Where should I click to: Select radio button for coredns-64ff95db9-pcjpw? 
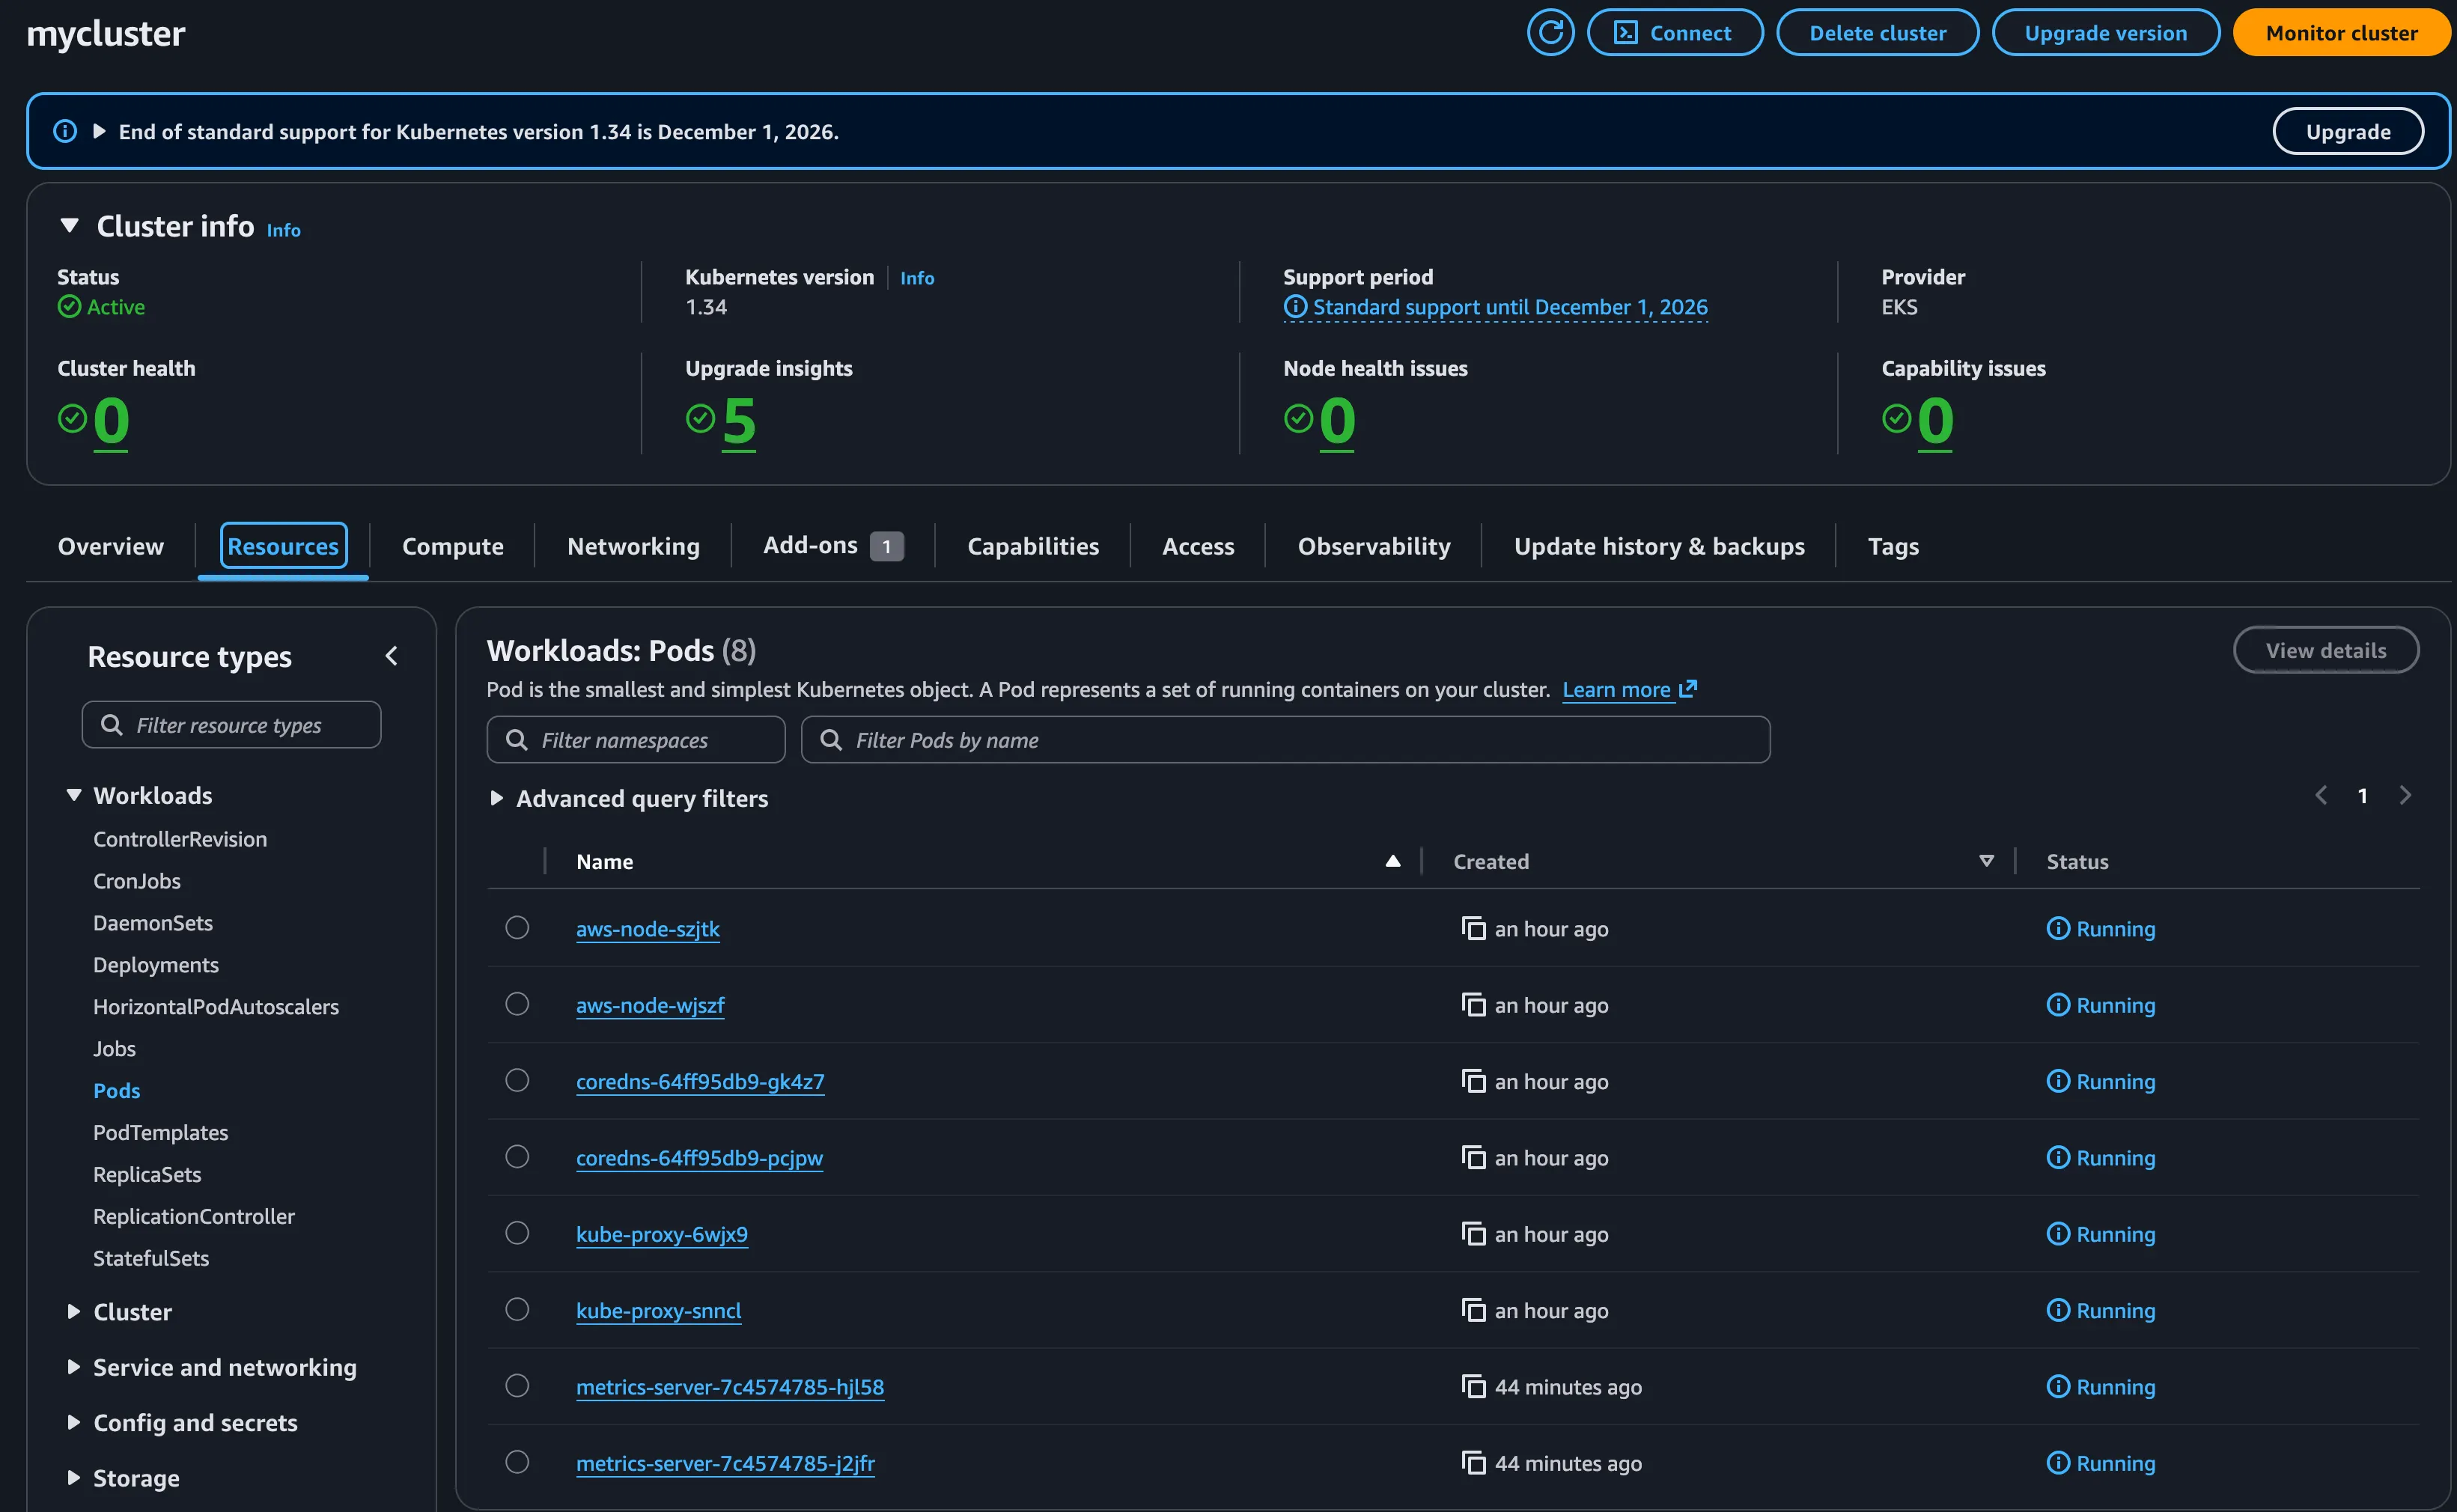click(x=517, y=1156)
